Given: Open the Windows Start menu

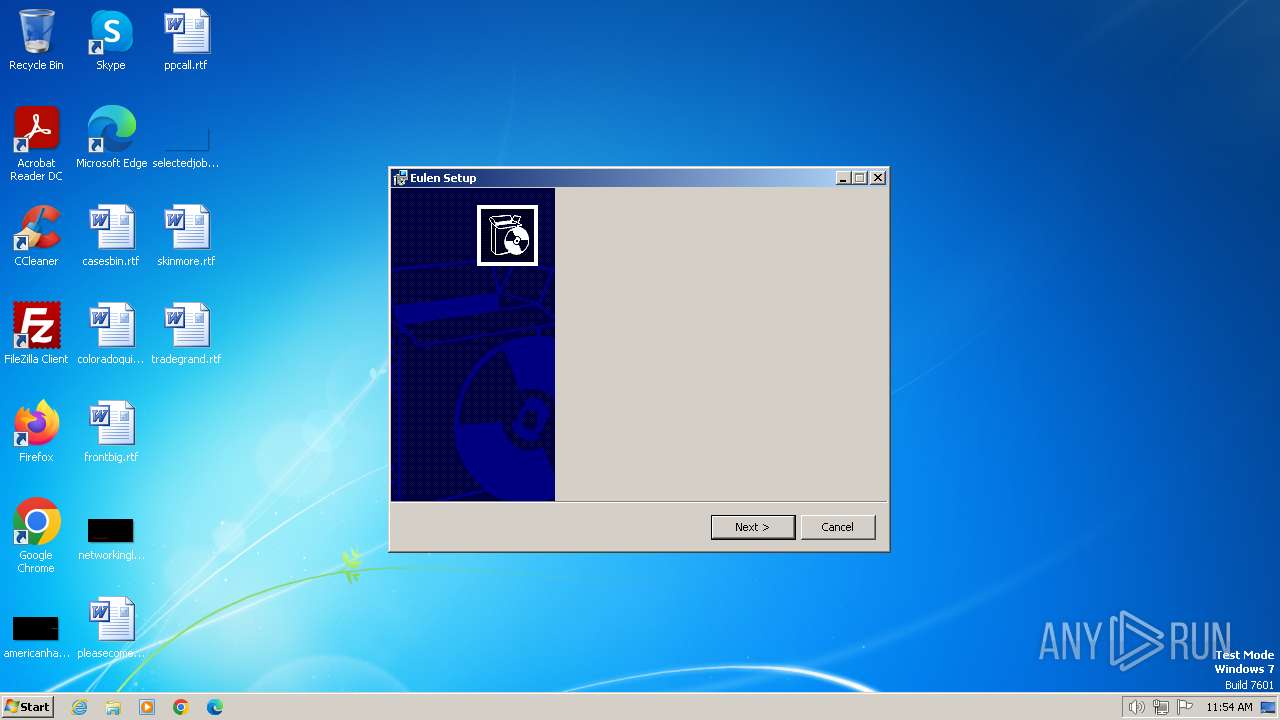Looking at the screenshot, I should pos(27,707).
